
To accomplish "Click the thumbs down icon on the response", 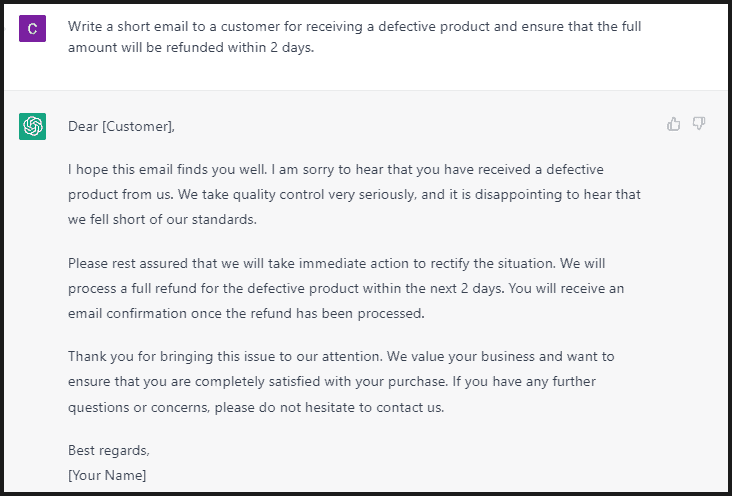I will pyautogui.click(x=699, y=124).
